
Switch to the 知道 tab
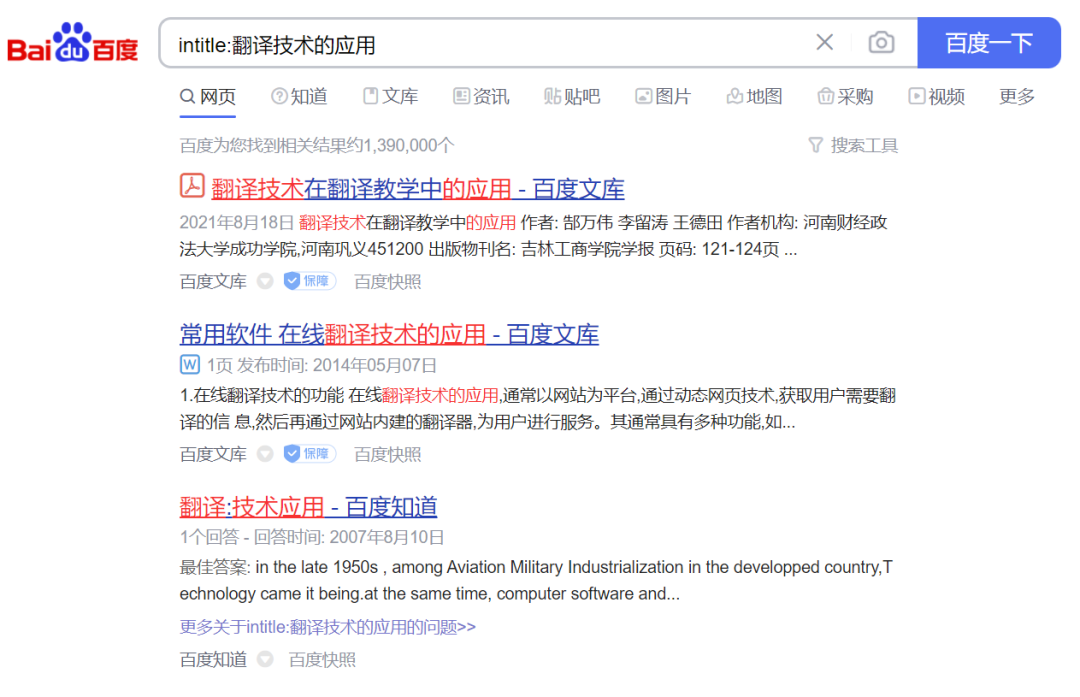tap(299, 96)
